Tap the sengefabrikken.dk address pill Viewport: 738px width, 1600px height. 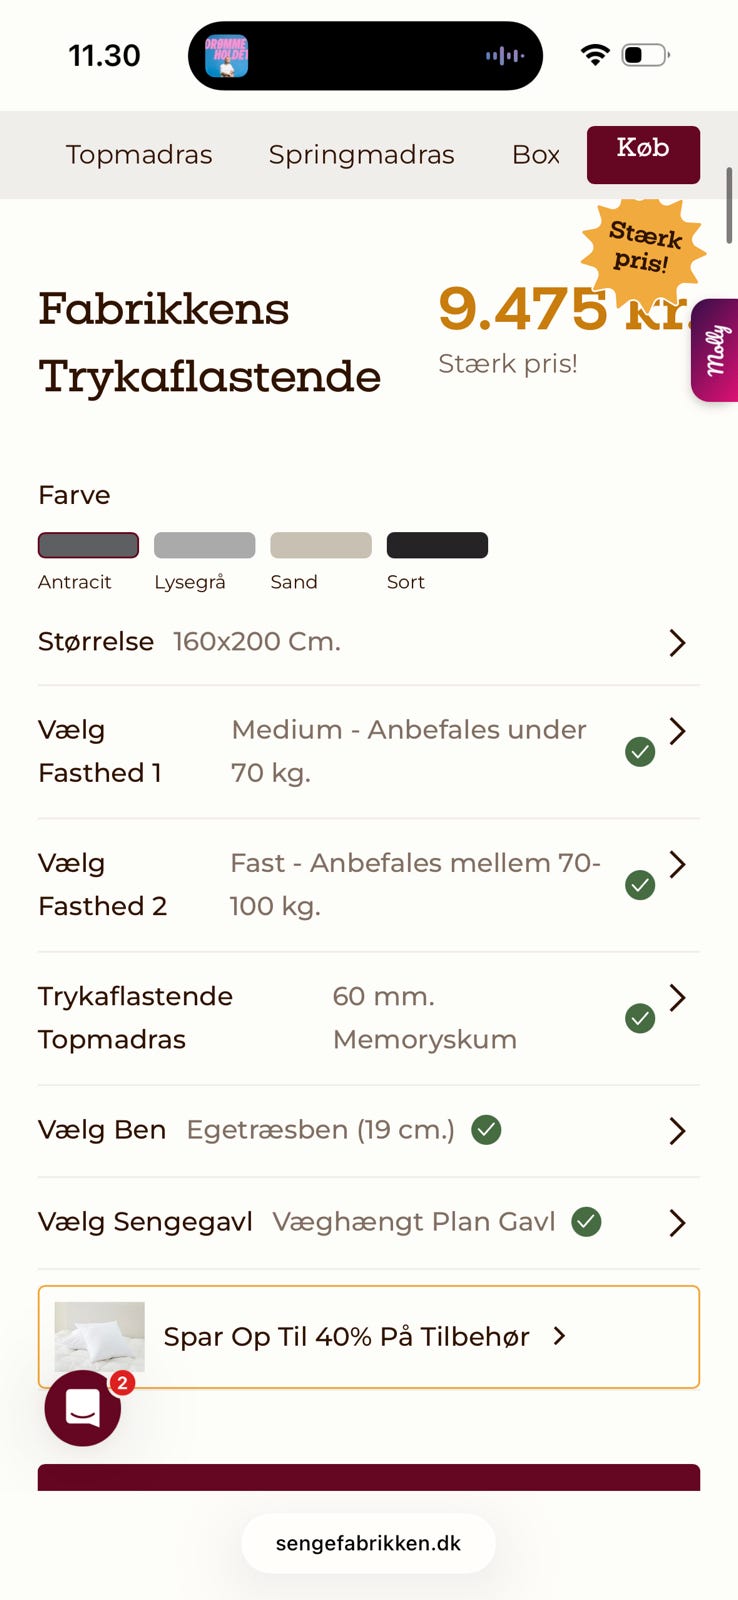[368, 1543]
